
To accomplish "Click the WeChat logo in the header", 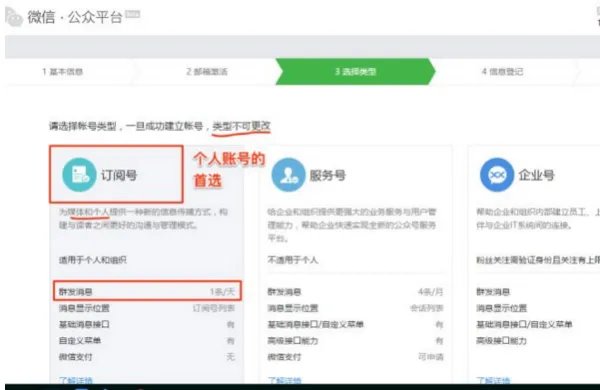I will tap(14, 17).
